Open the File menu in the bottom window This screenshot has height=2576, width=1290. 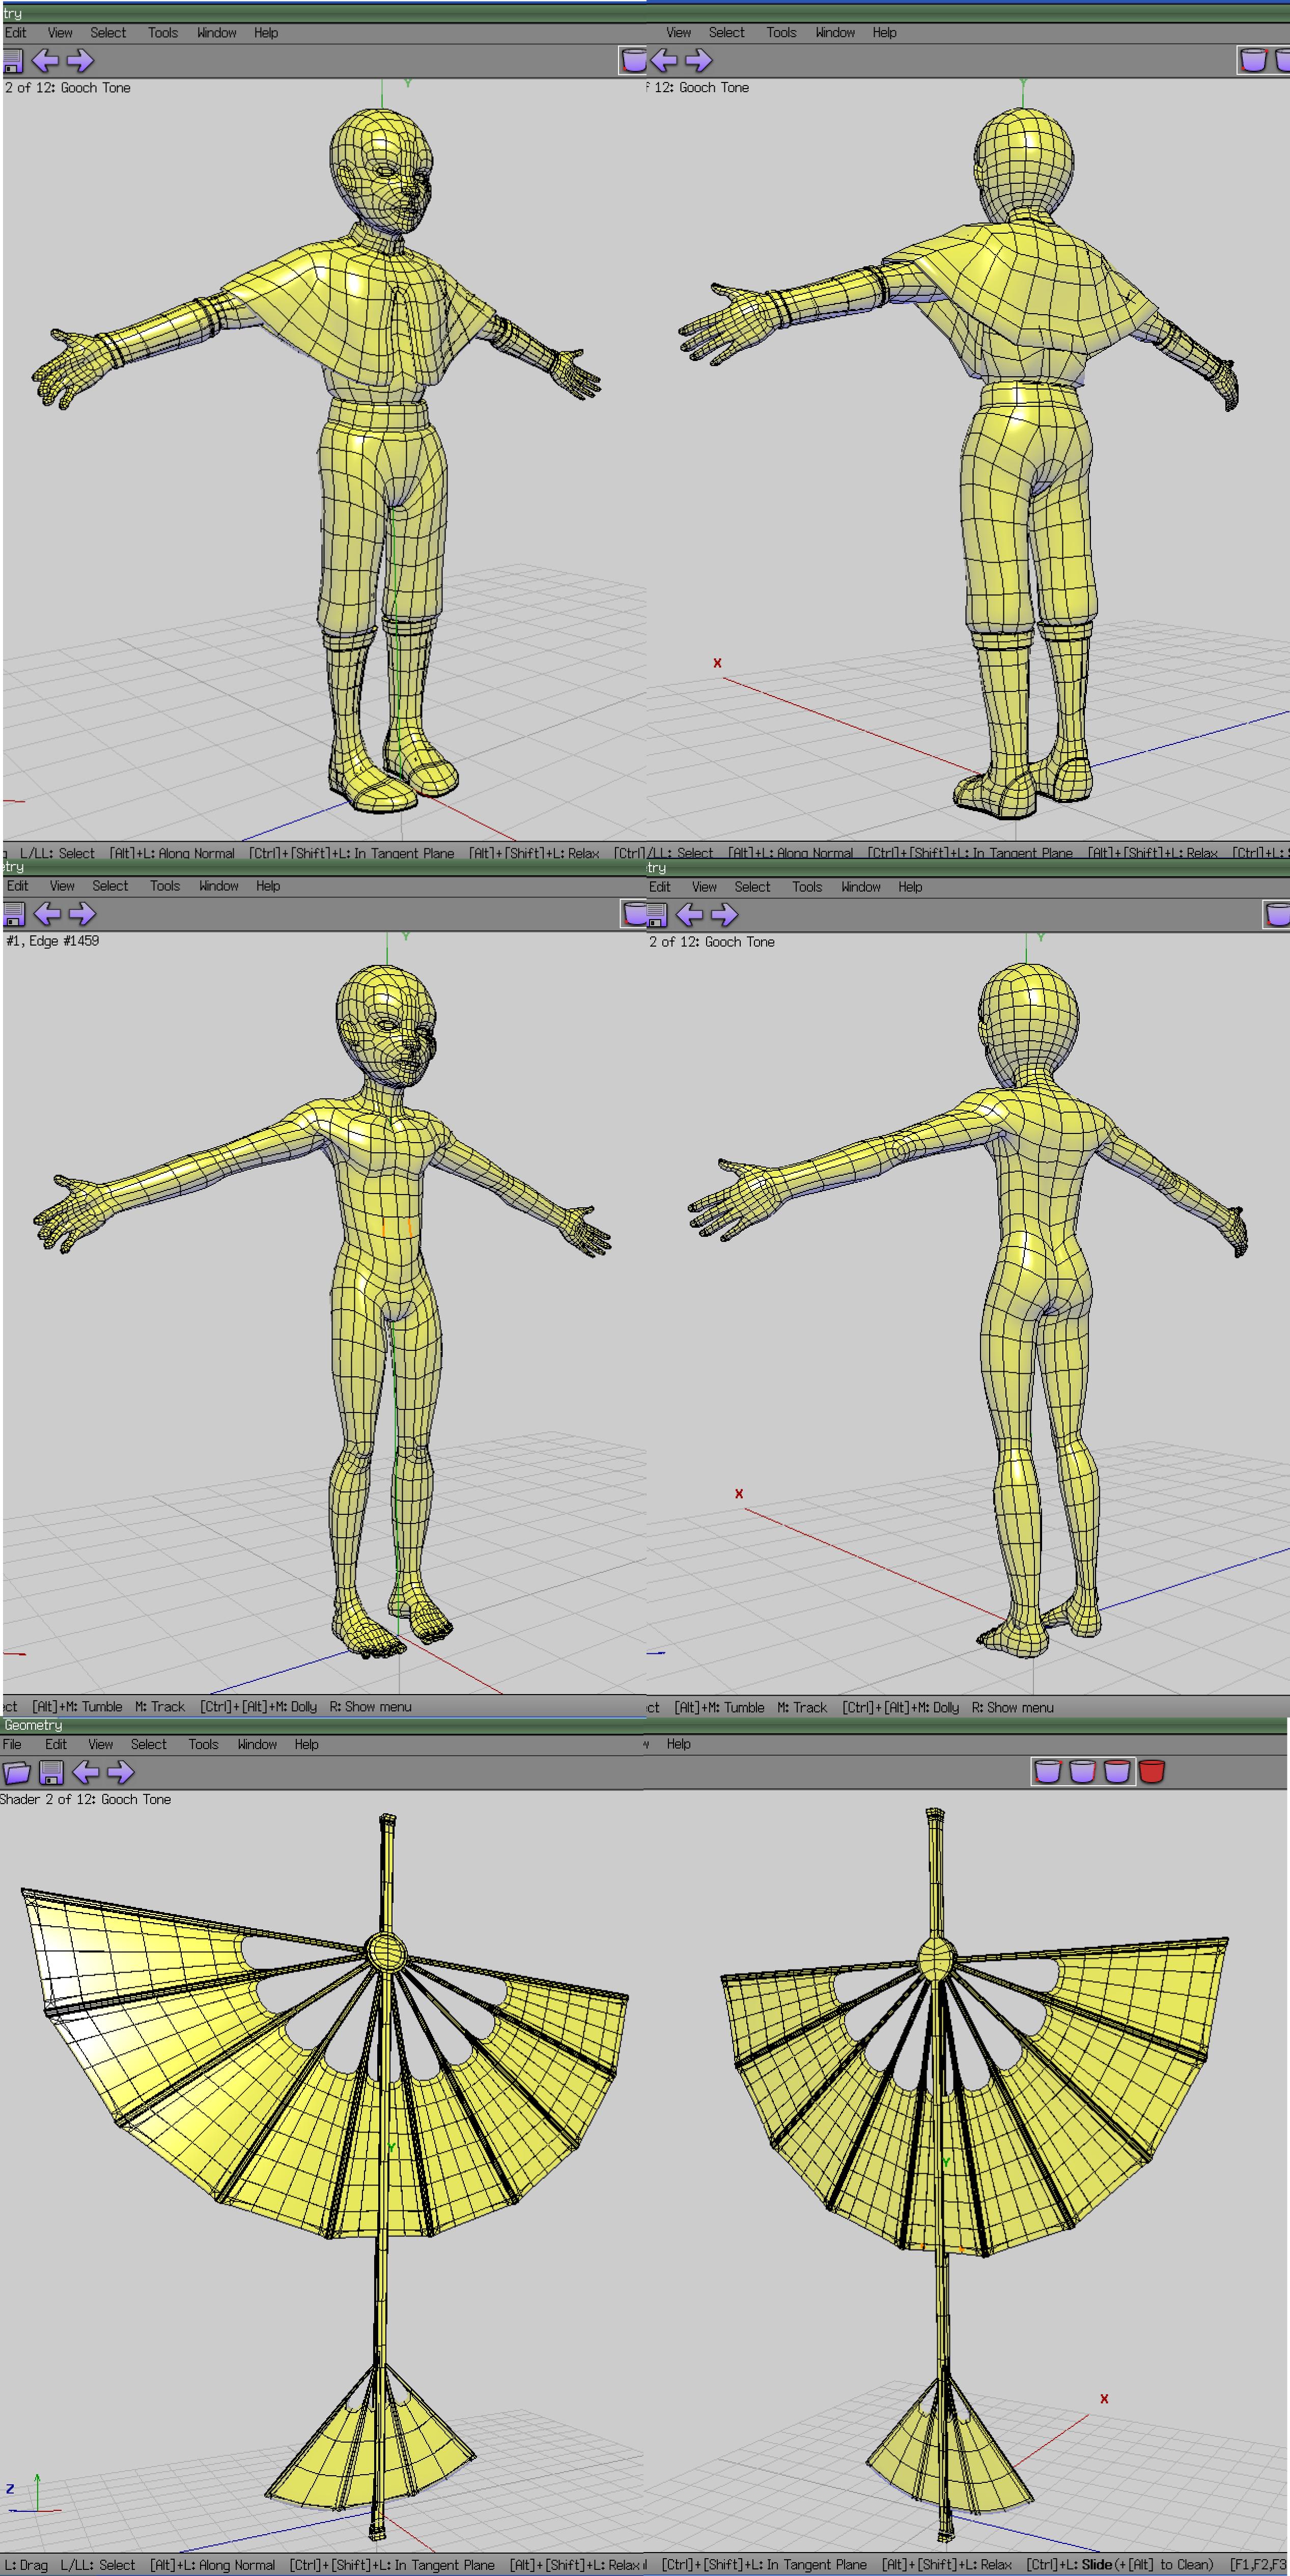12,1744
